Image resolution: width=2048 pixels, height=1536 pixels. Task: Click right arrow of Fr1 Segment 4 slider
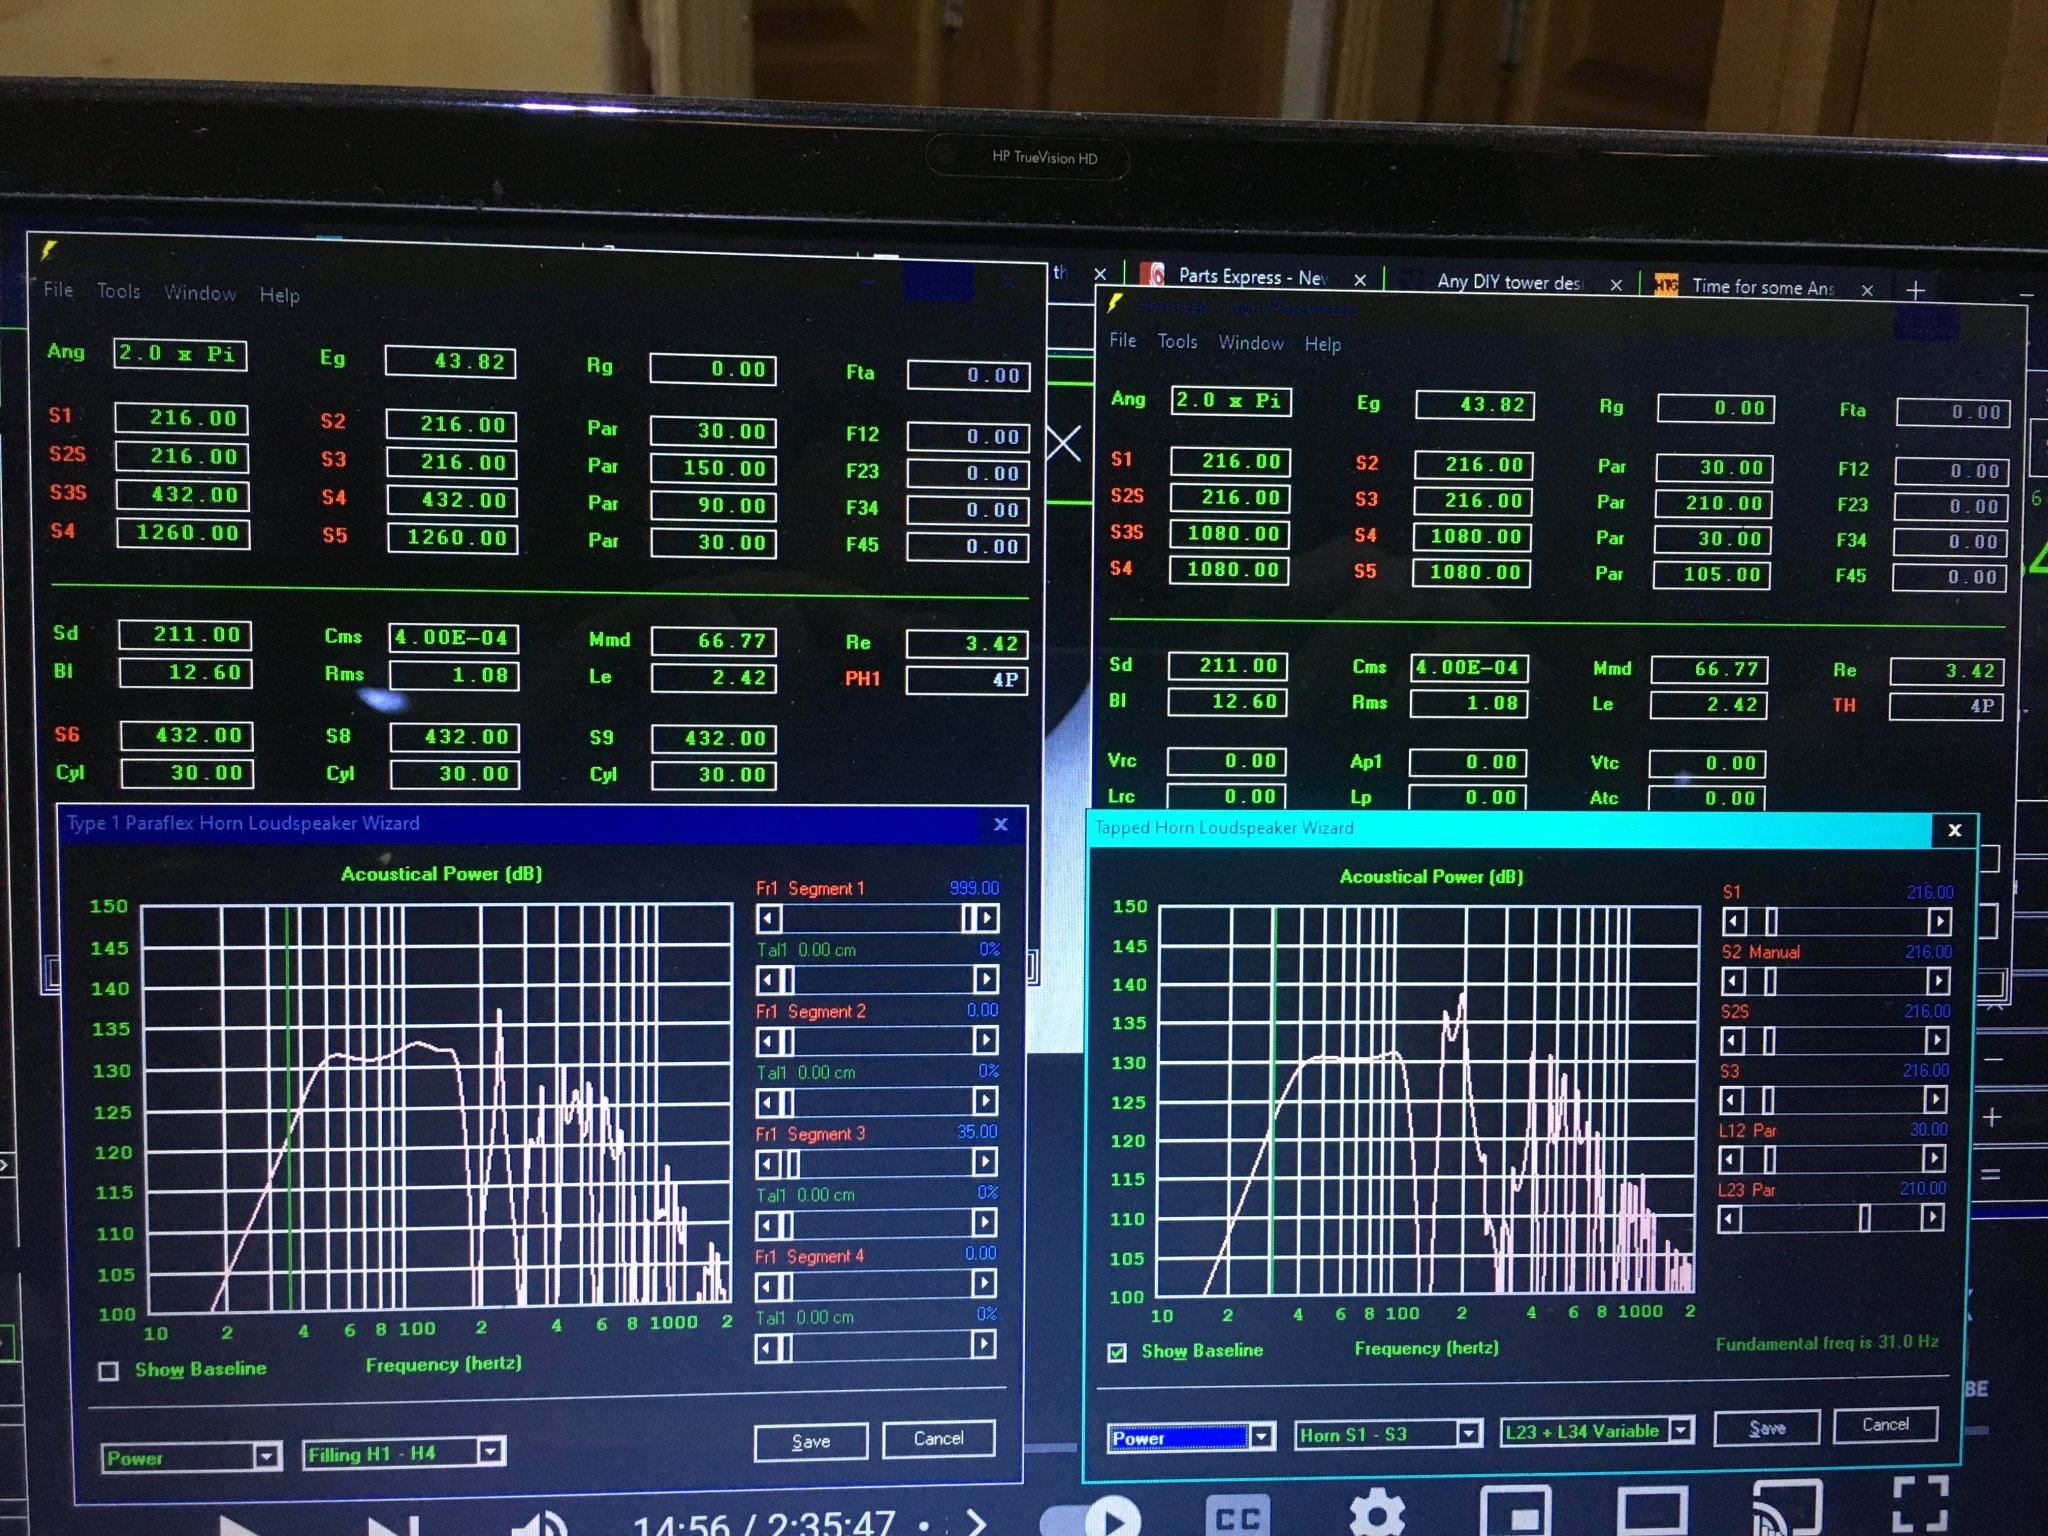985,1283
